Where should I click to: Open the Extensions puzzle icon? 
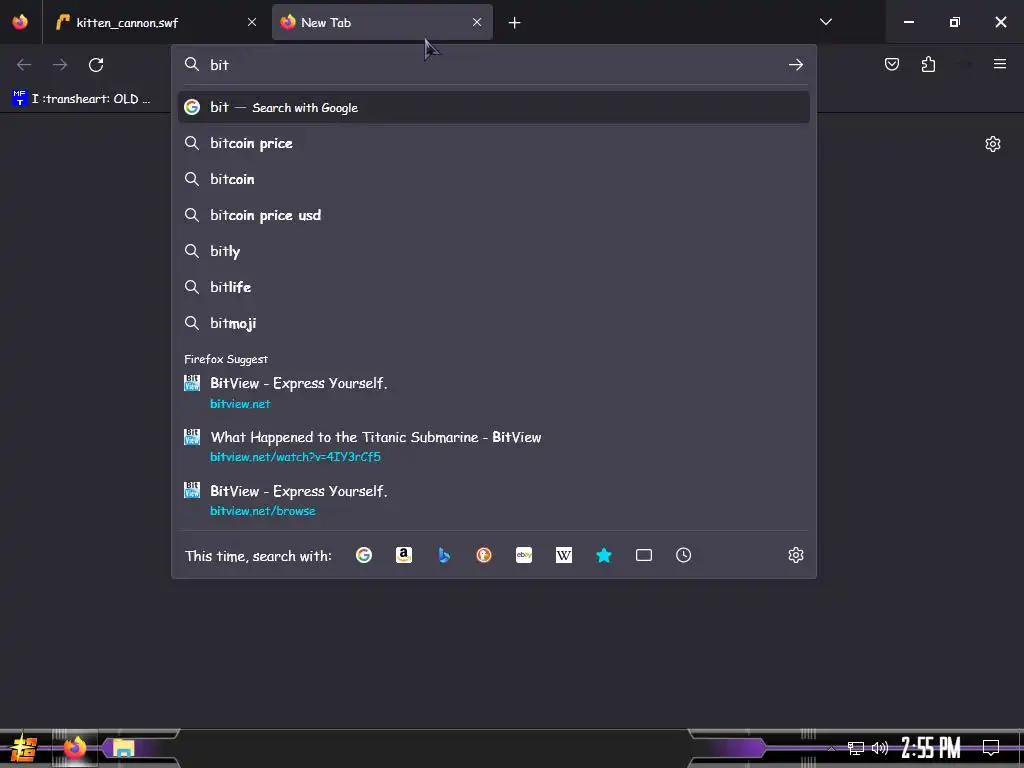[928, 64]
